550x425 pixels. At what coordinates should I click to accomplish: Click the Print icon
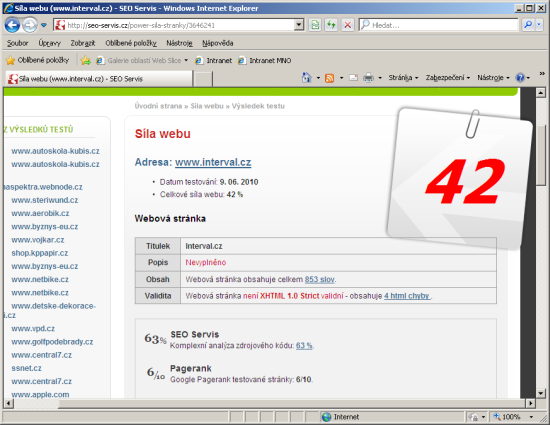368,77
